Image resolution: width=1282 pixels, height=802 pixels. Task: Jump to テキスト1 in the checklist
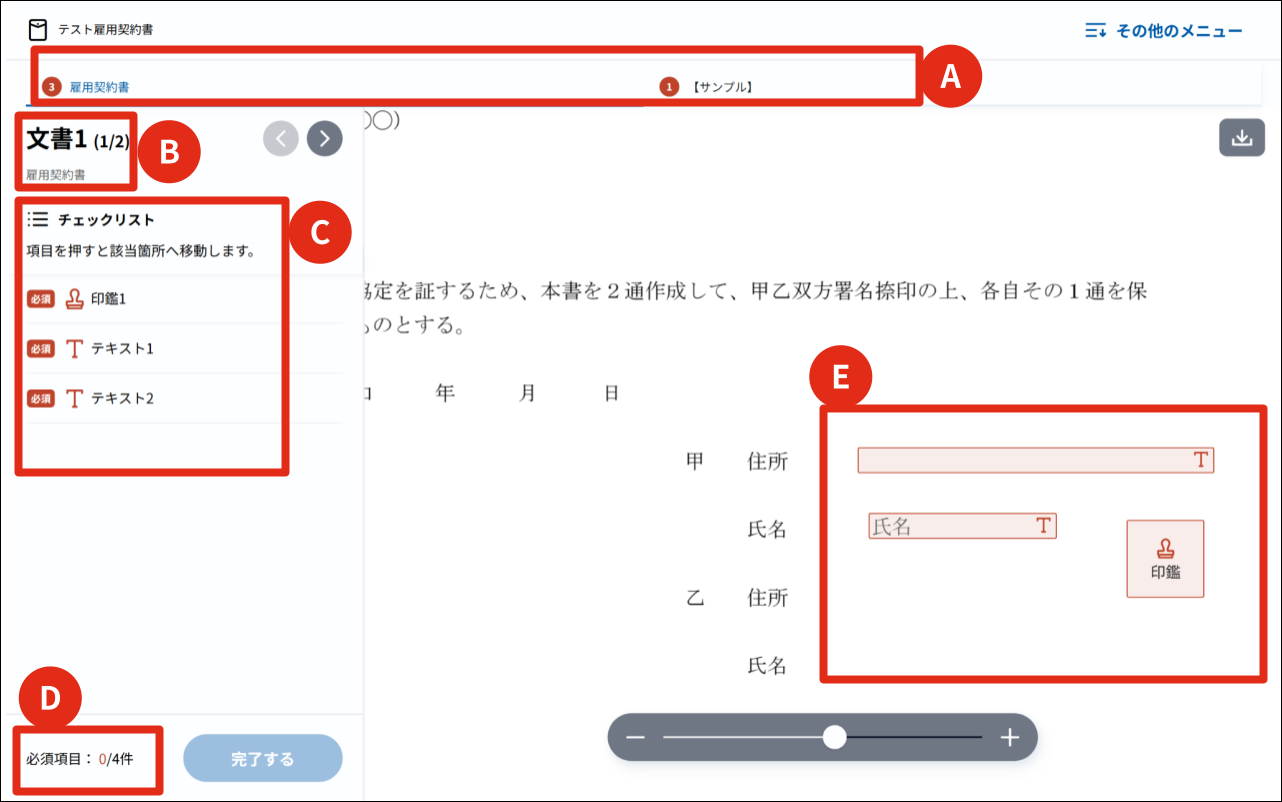click(122, 348)
